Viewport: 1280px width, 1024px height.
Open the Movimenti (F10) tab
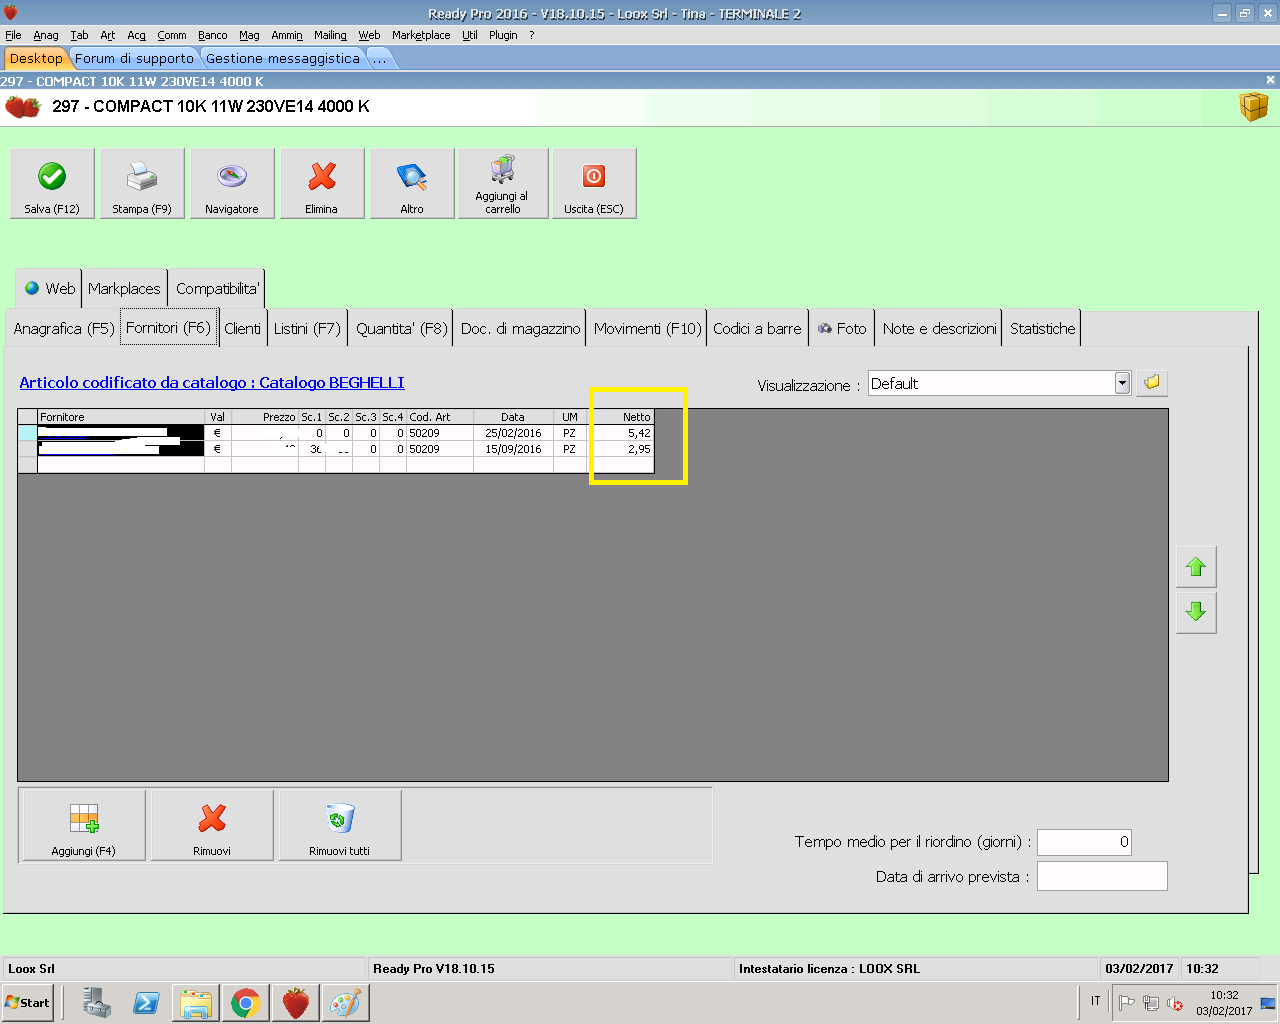[648, 328]
